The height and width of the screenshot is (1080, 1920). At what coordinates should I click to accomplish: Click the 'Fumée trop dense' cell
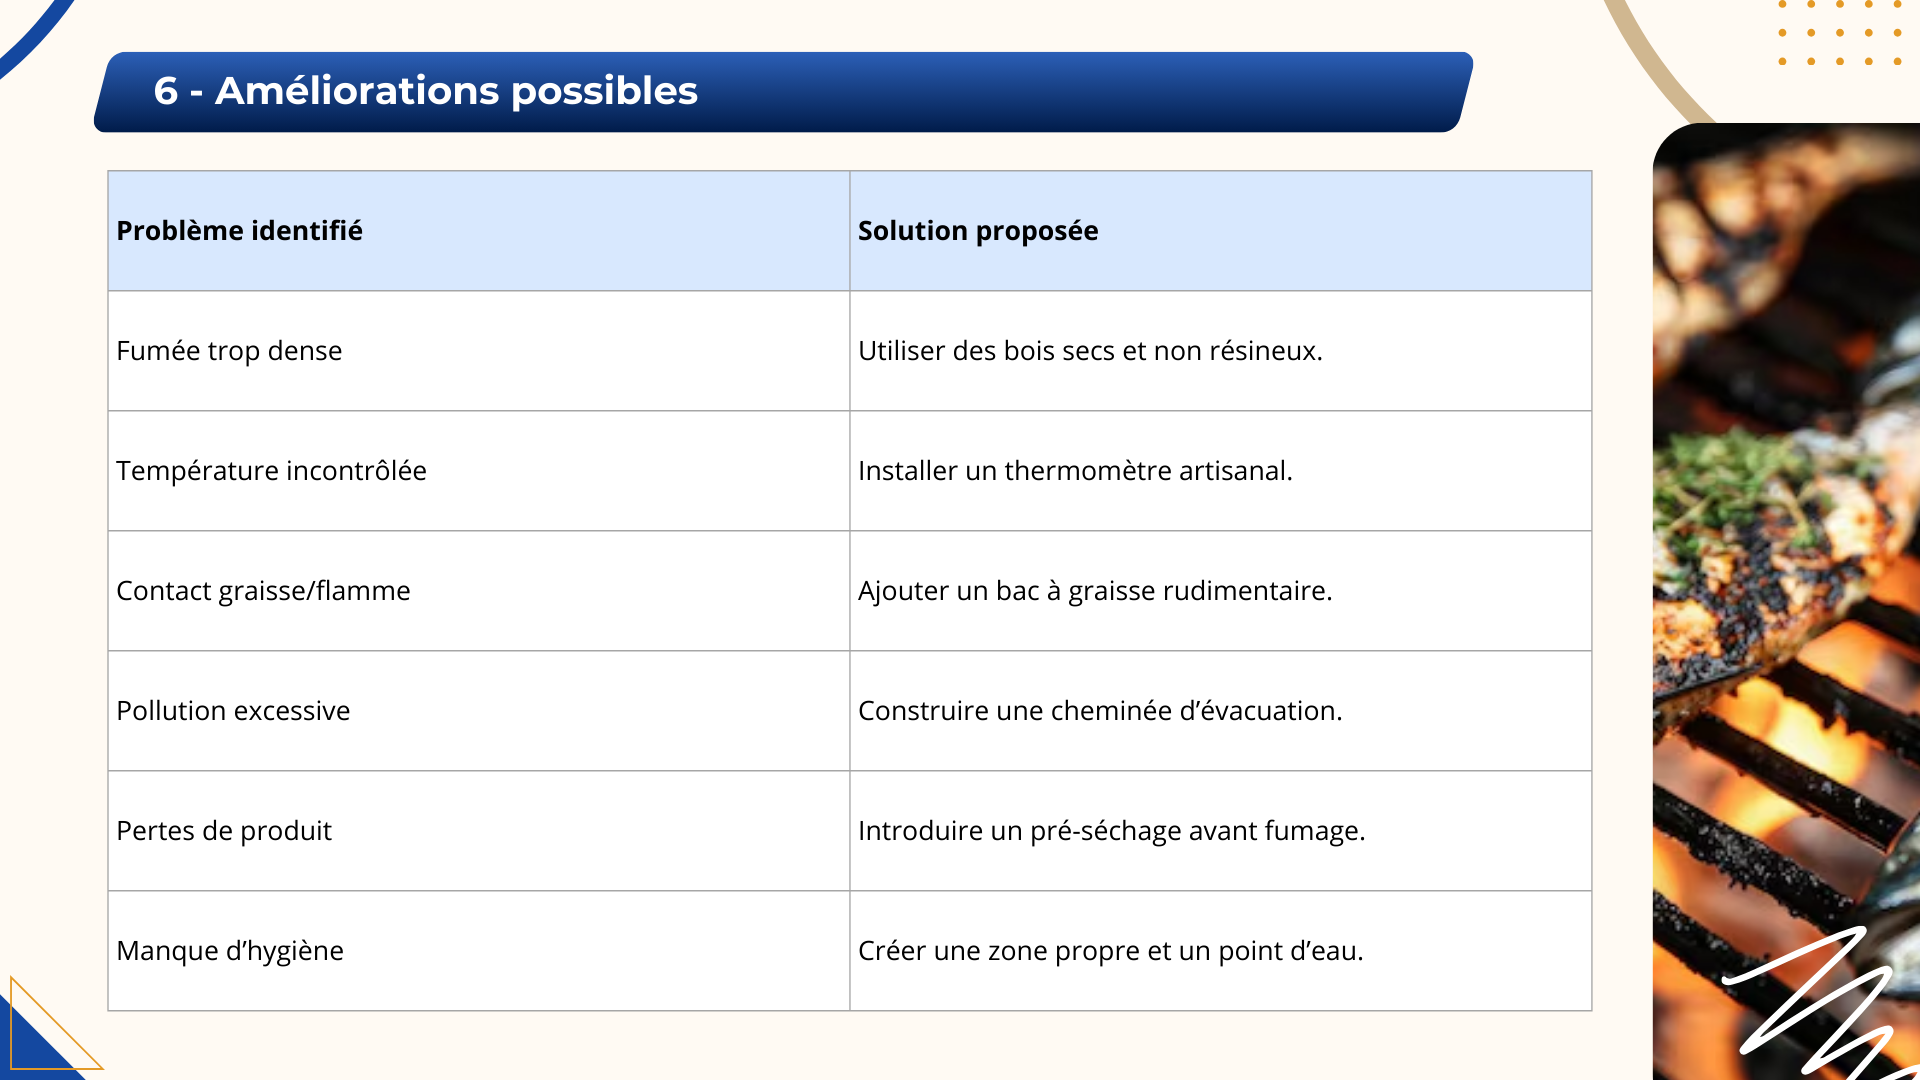479,351
